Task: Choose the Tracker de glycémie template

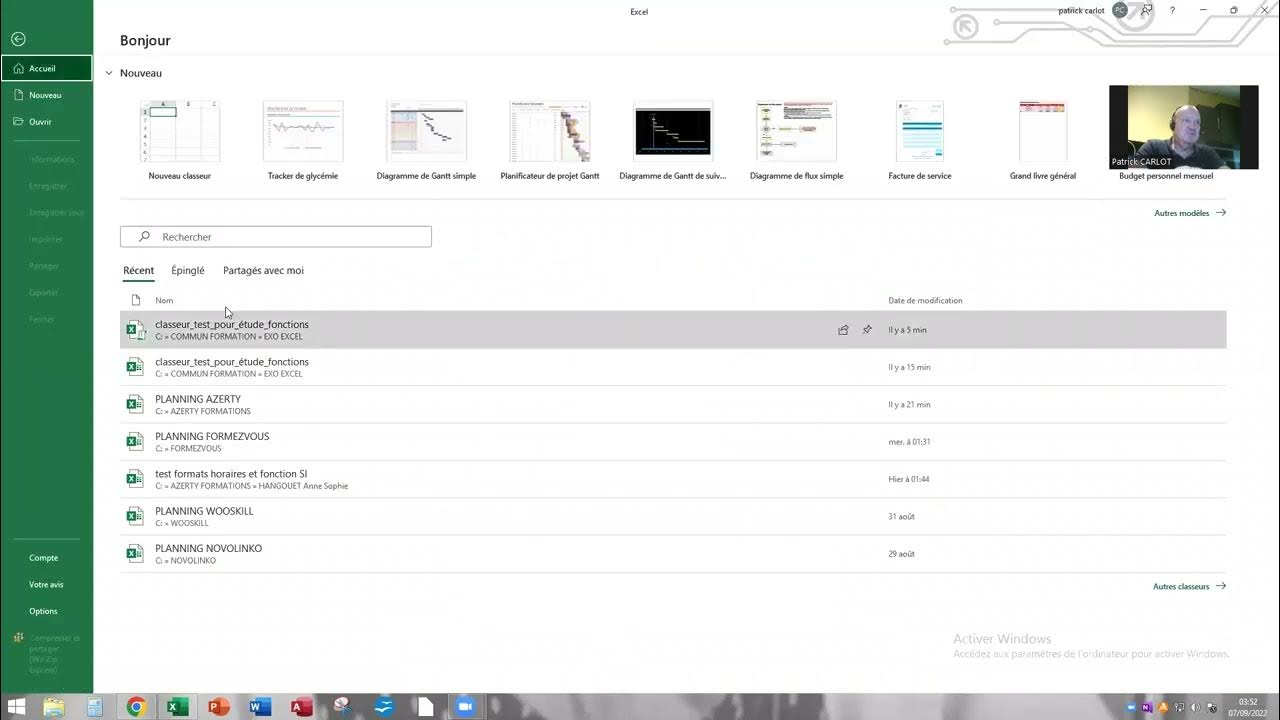Action: tap(303, 140)
